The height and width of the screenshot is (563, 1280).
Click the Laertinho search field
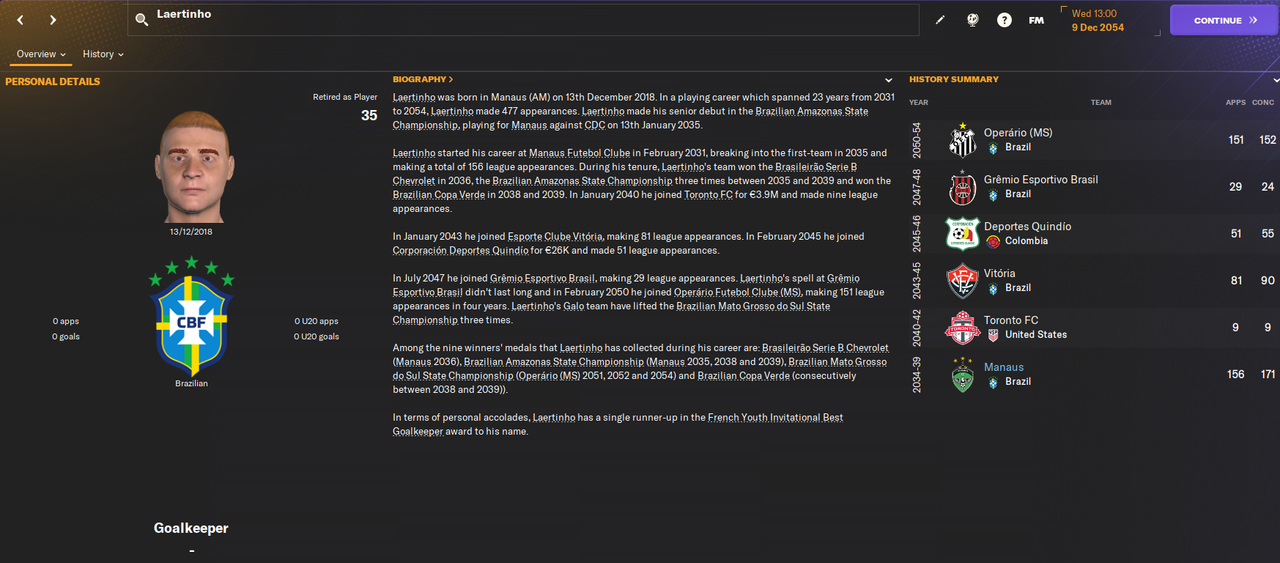tap(523, 20)
